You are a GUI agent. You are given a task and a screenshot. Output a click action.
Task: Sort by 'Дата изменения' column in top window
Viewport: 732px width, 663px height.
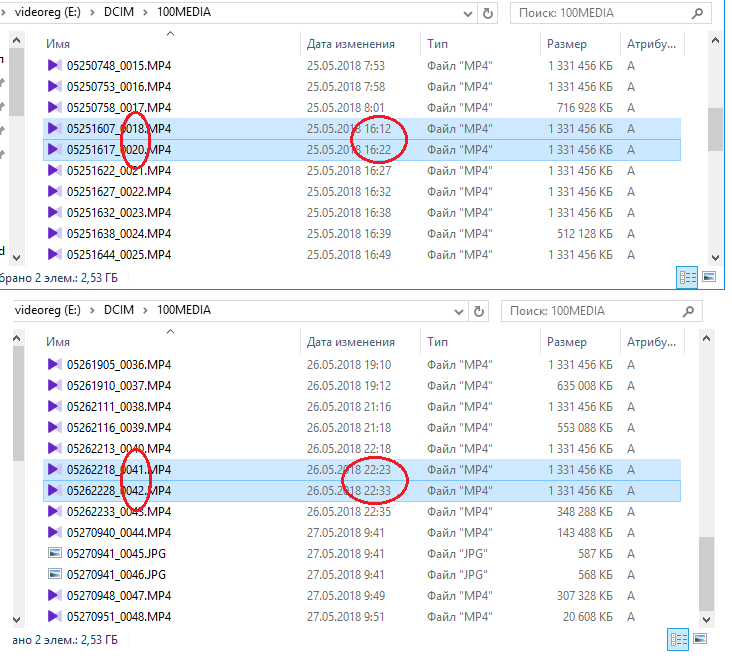tap(350, 44)
